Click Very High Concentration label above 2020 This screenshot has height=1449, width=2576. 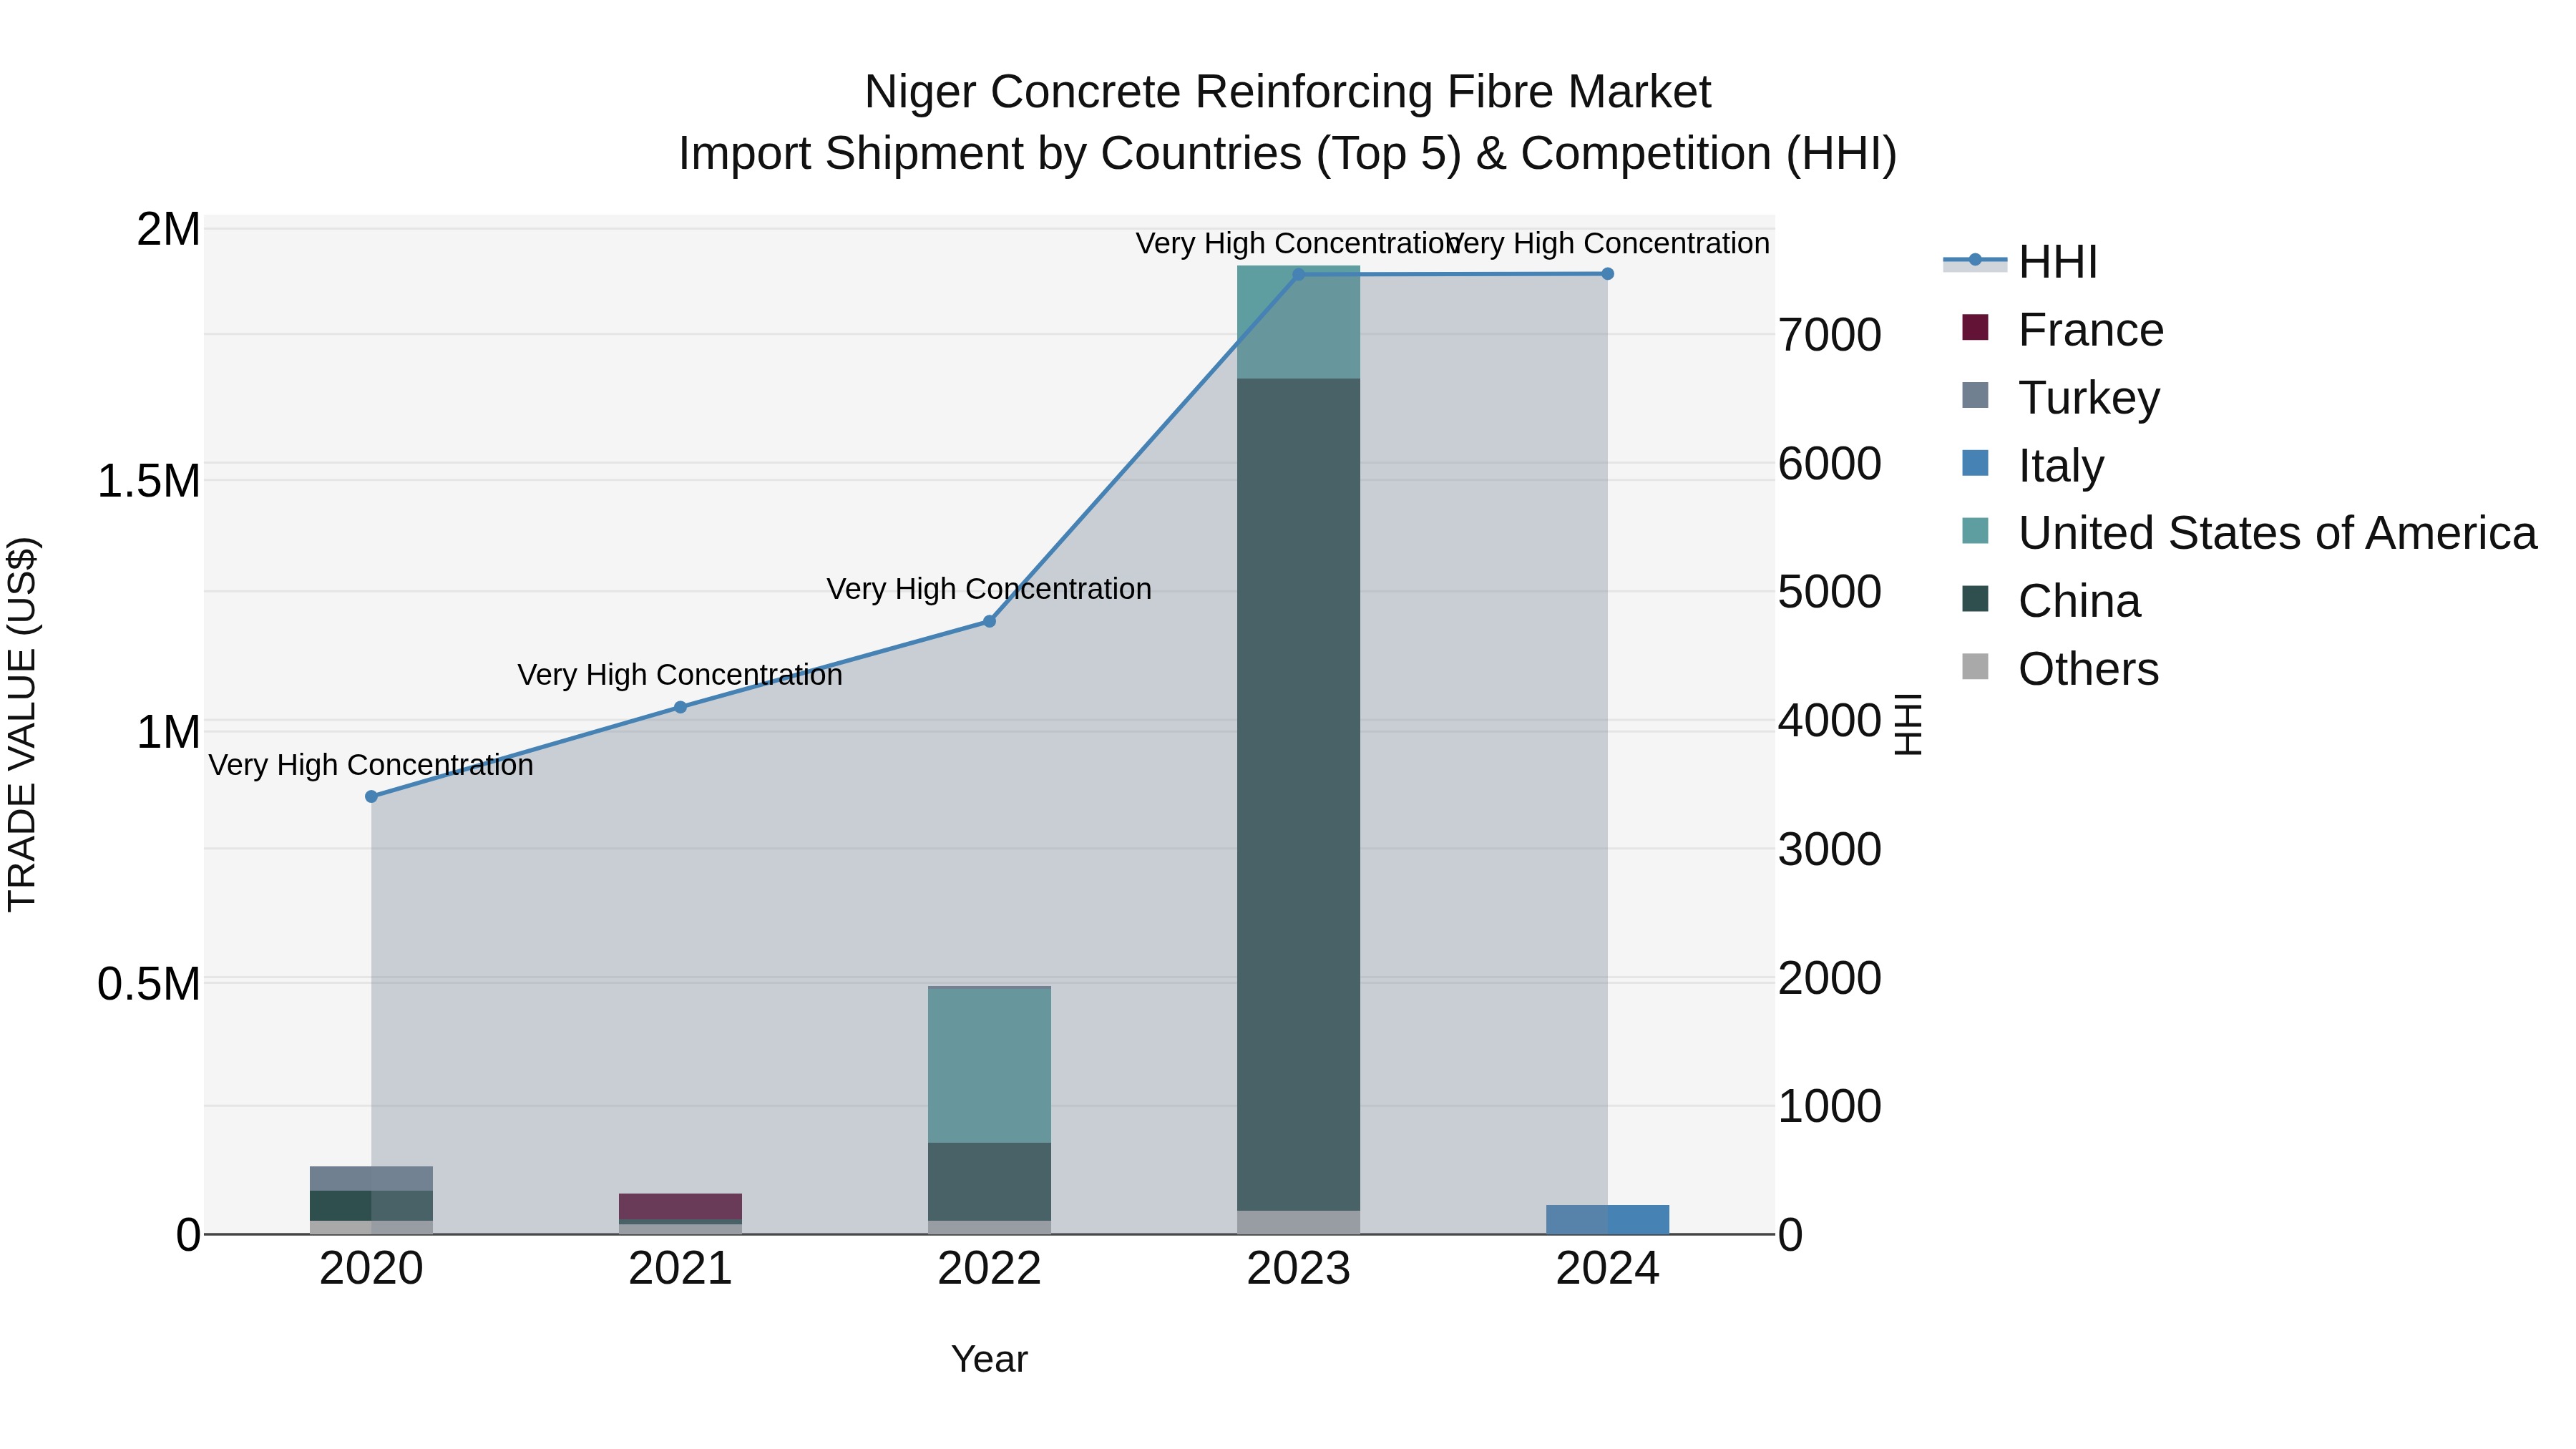click(371, 765)
